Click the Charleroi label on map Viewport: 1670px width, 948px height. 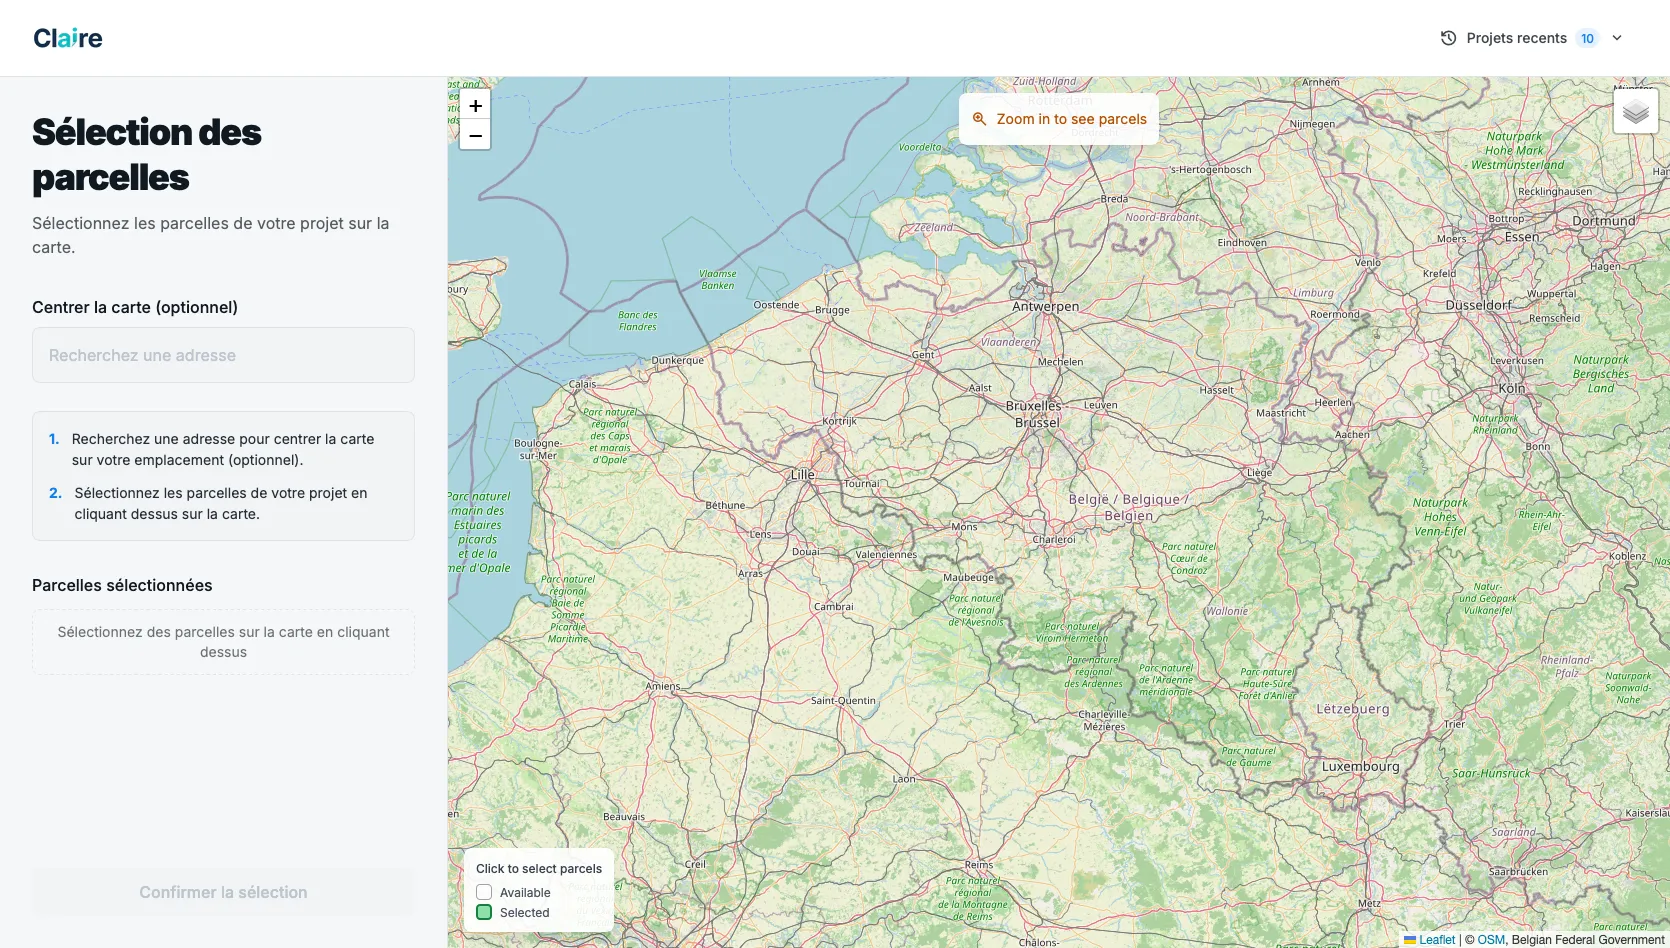pyautogui.click(x=1054, y=539)
